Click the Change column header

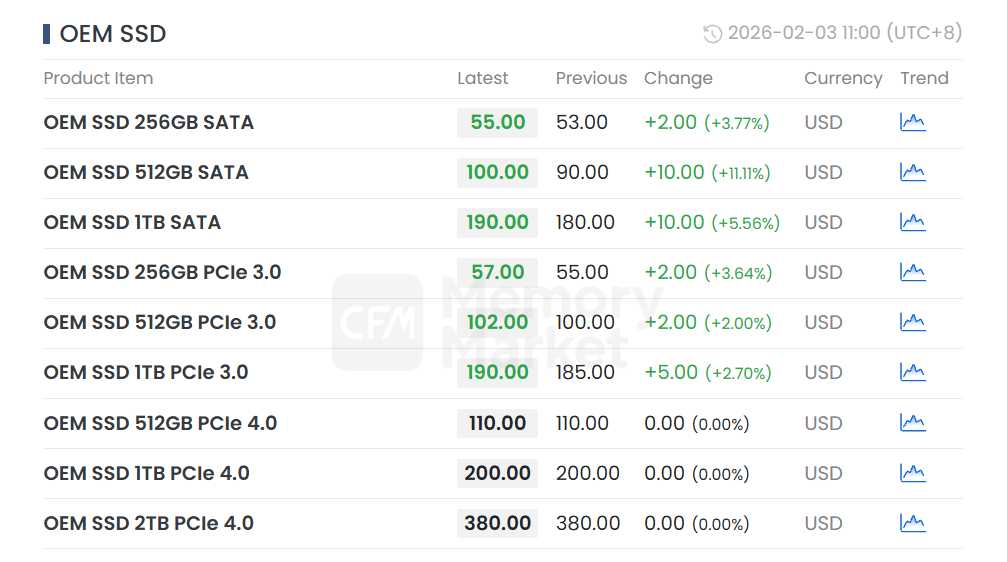click(x=678, y=78)
